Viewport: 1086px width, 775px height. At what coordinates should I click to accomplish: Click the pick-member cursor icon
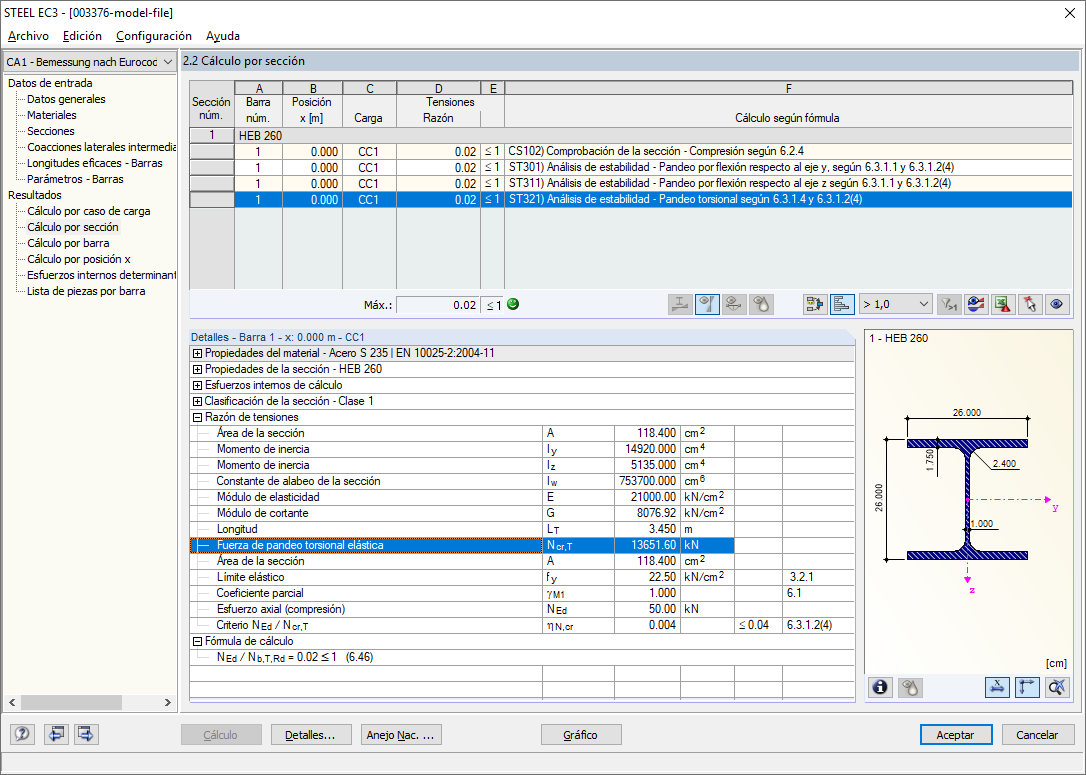1029,304
